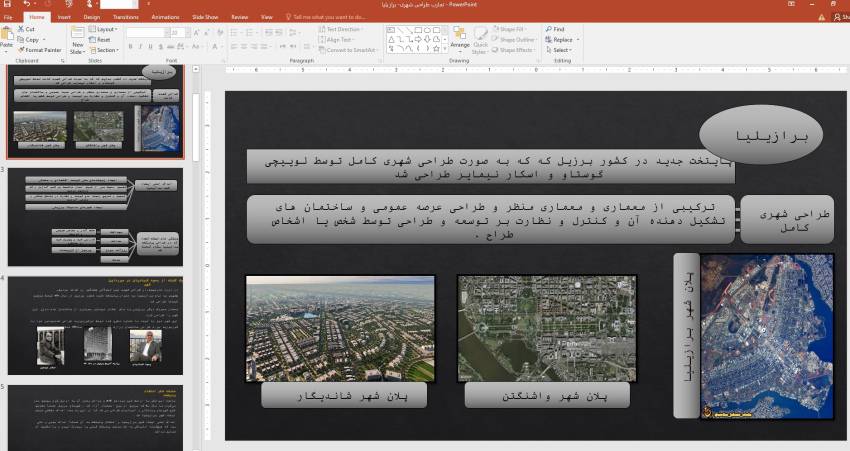Click the Undo arrow icon
Image resolution: width=850 pixels, height=451 pixels.
pyautogui.click(x=25, y=5)
